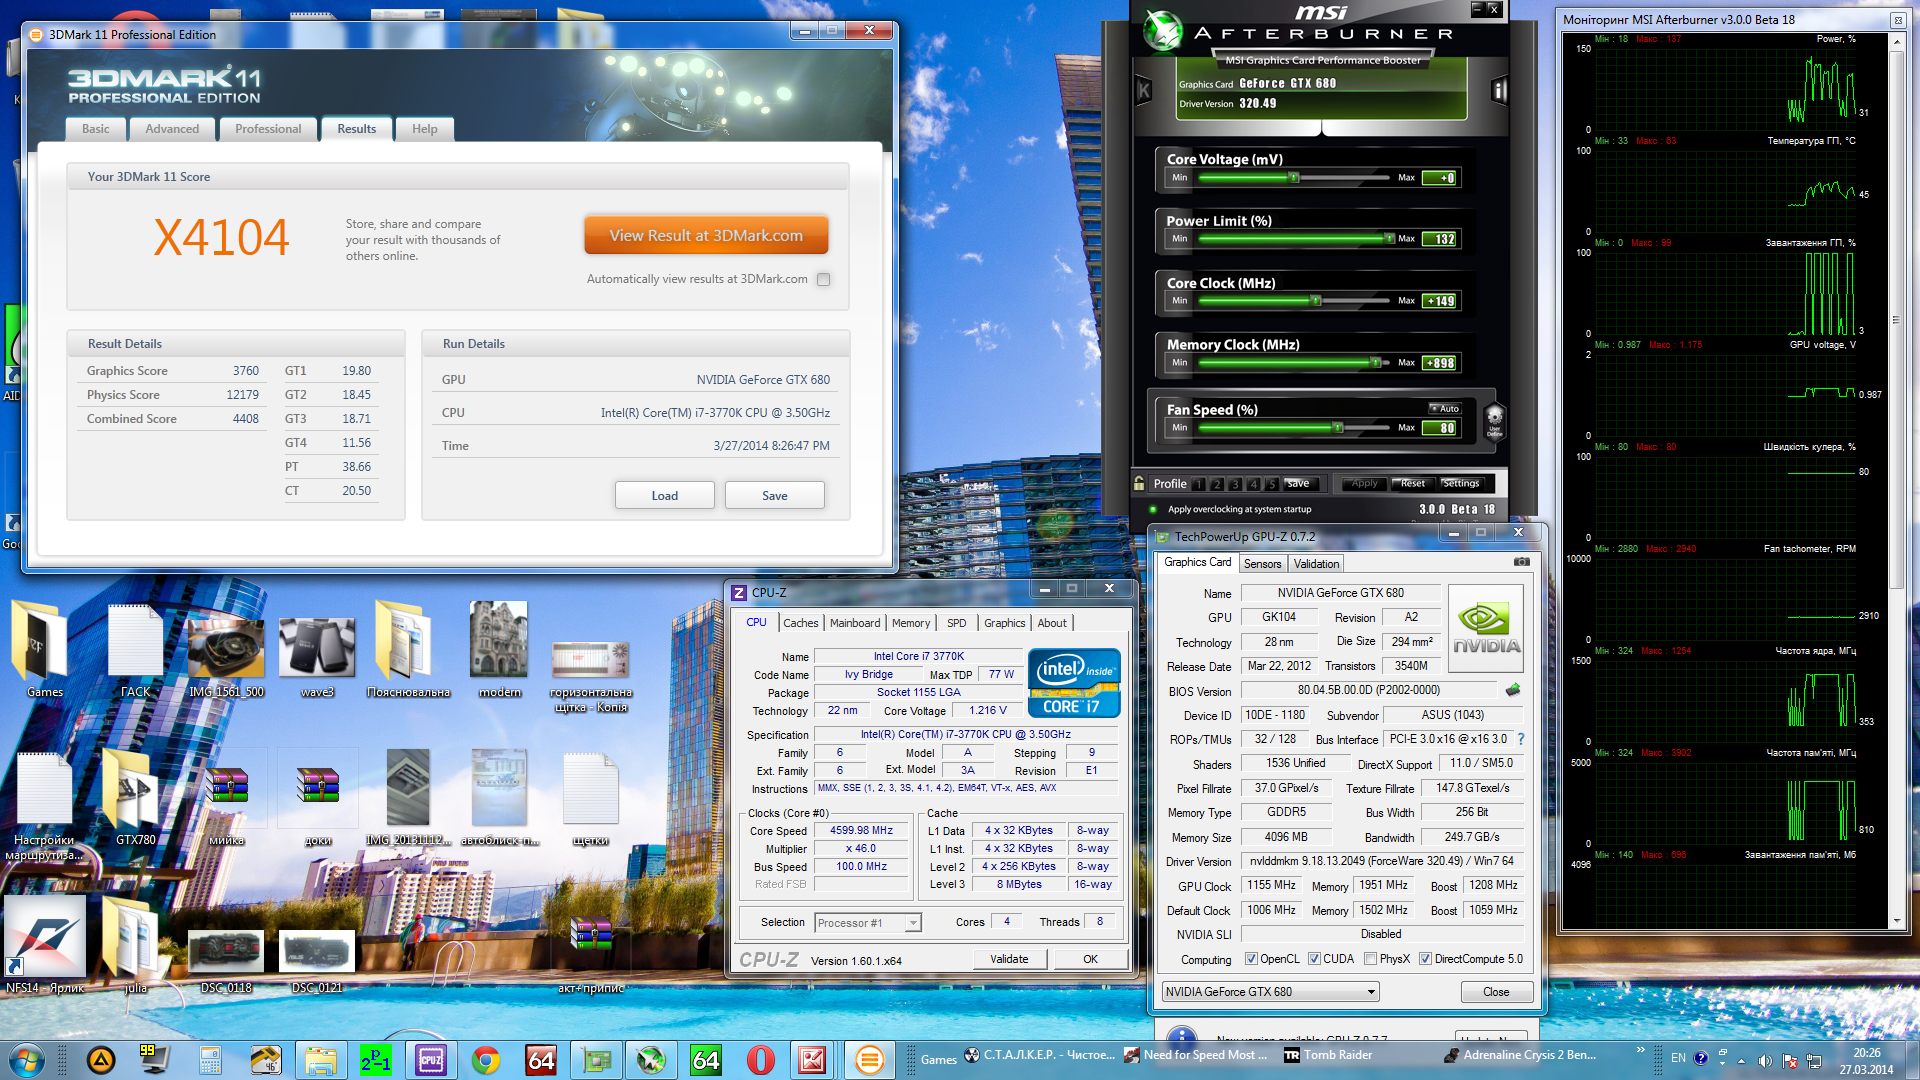Open Opera browser from taskbar

(x=761, y=1060)
